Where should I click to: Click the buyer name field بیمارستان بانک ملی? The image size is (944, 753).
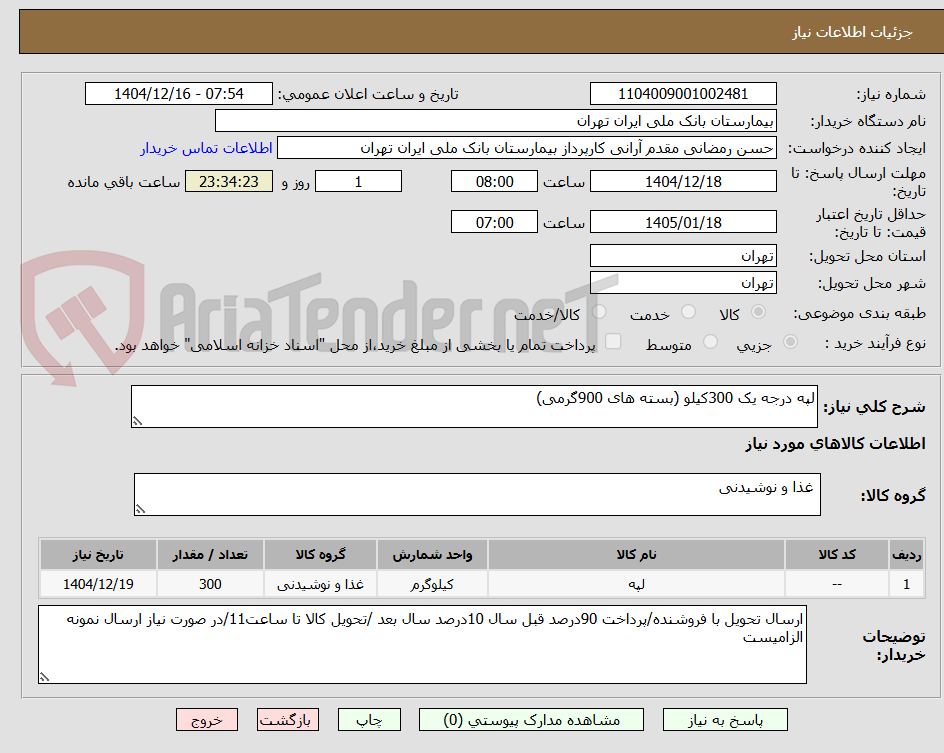coord(495,121)
